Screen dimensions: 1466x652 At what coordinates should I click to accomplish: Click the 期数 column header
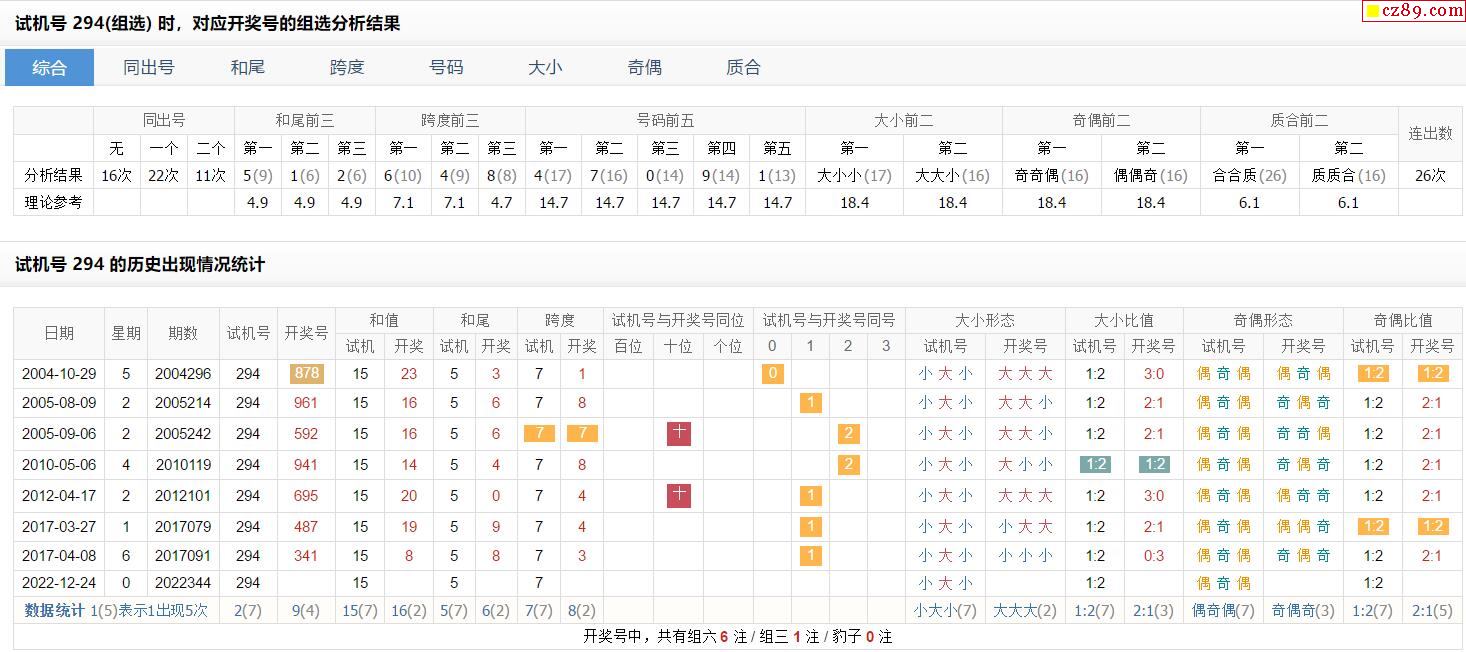183,333
